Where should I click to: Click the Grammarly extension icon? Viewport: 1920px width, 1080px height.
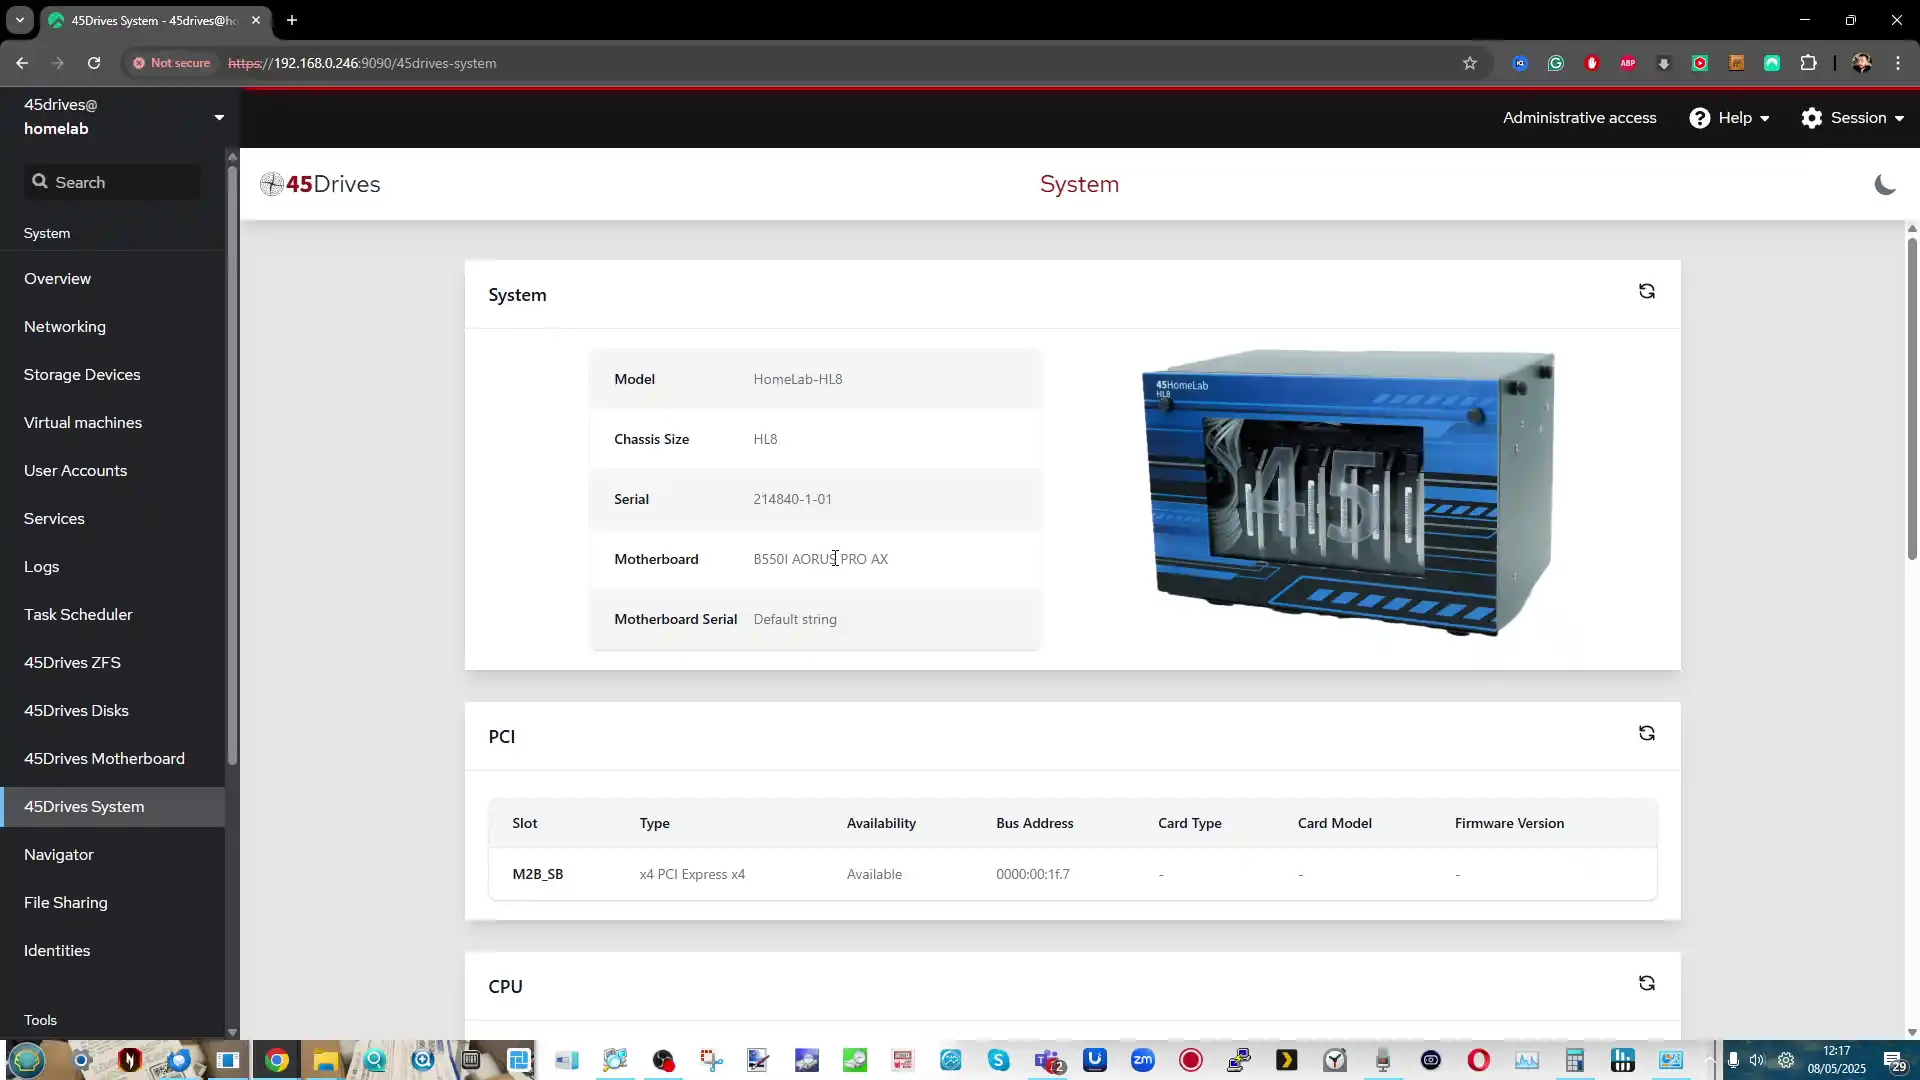coord(1556,63)
